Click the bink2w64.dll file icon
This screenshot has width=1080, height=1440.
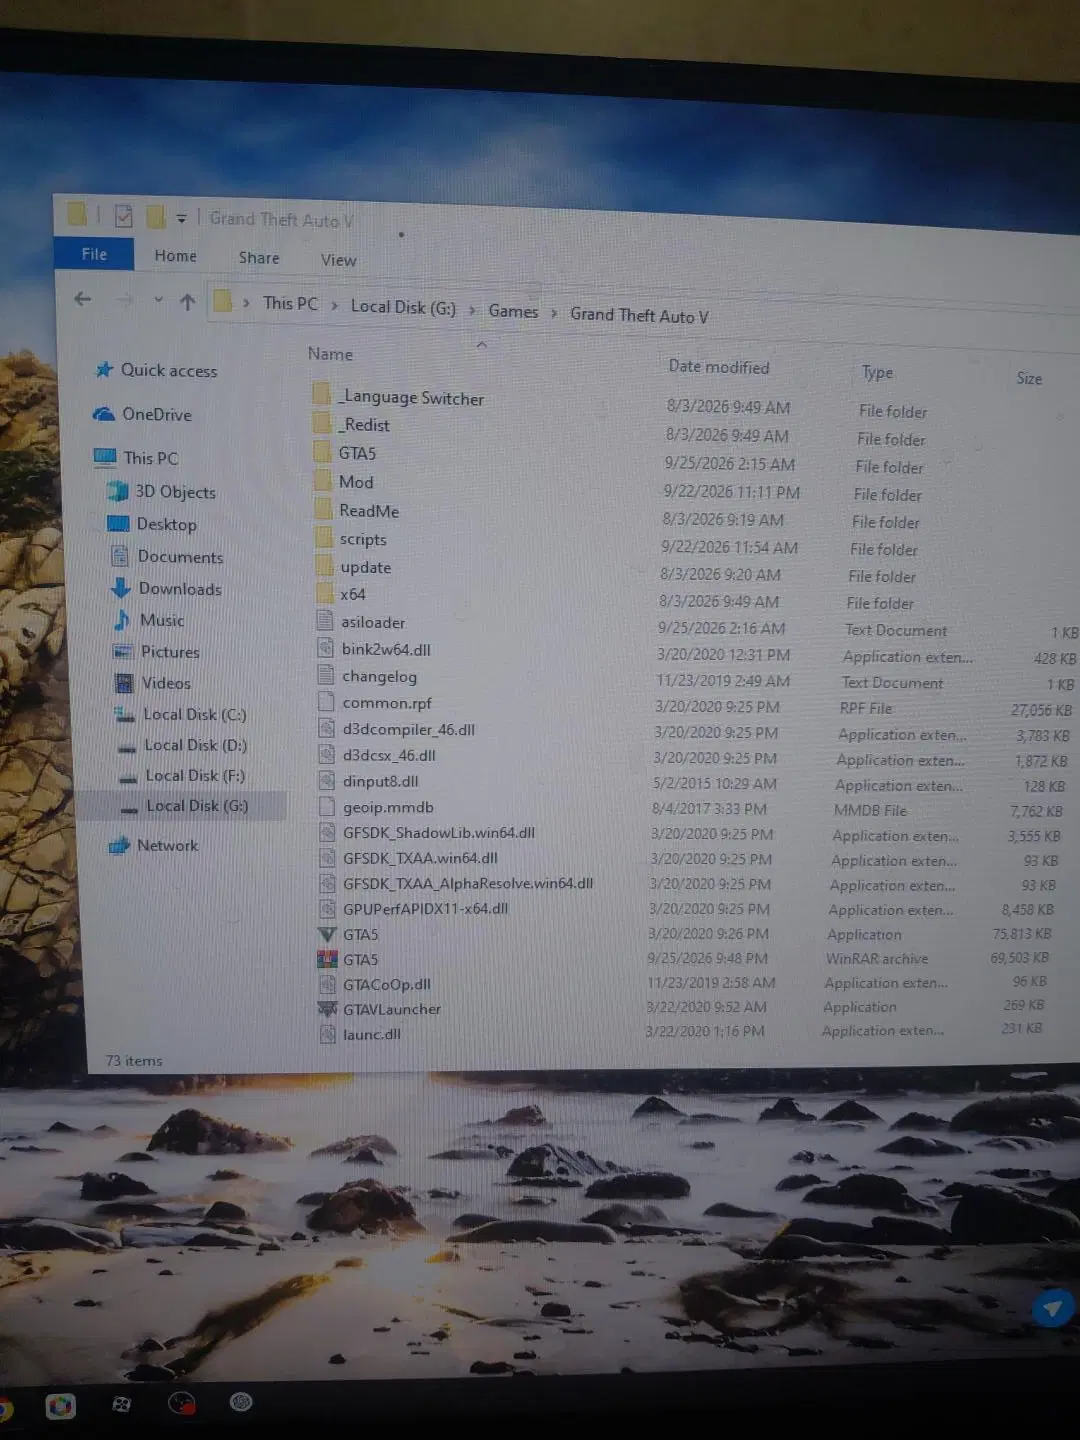pyautogui.click(x=325, y=648)
